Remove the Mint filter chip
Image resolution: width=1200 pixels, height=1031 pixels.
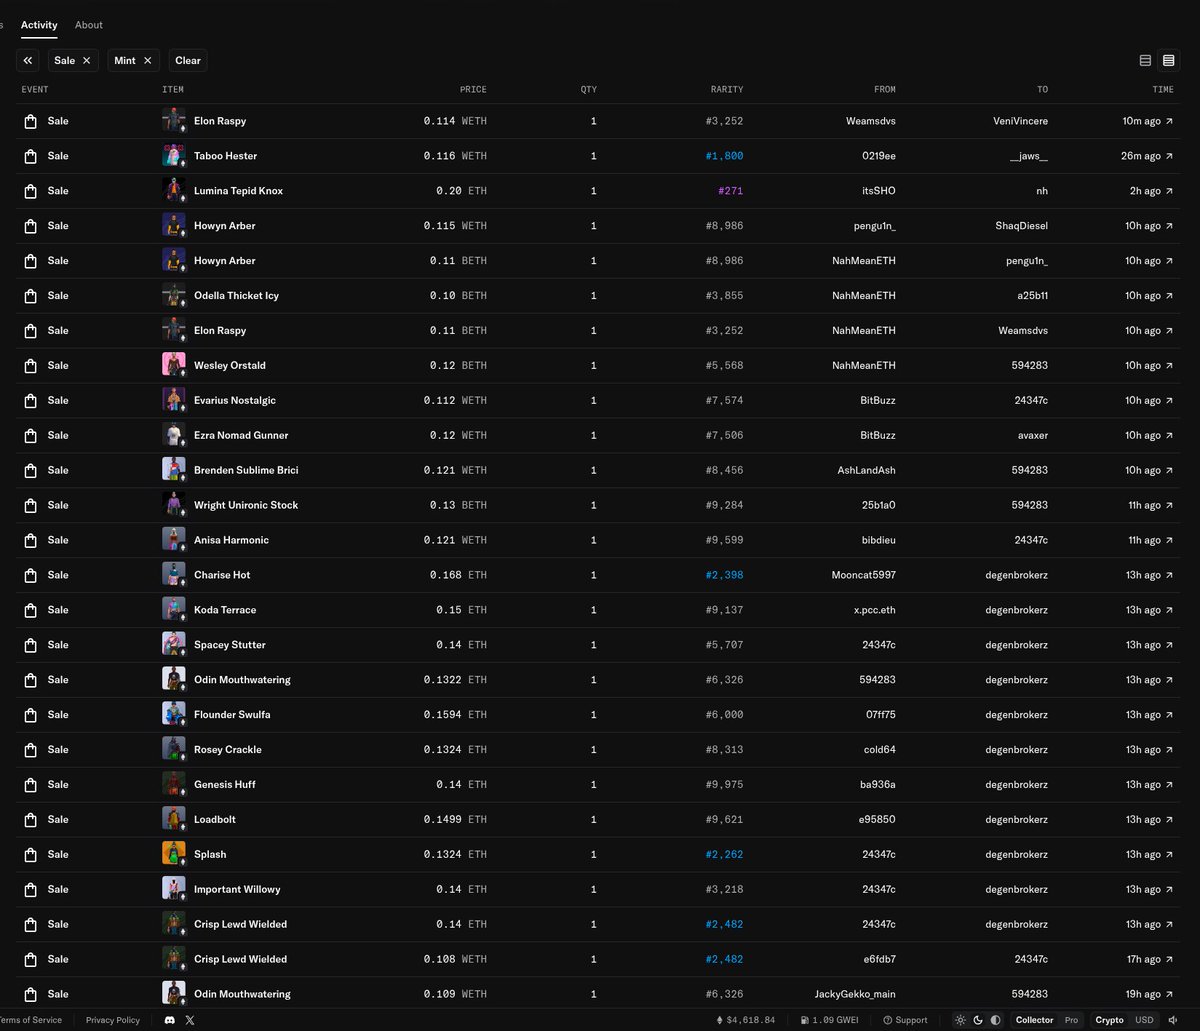point(148,60)
